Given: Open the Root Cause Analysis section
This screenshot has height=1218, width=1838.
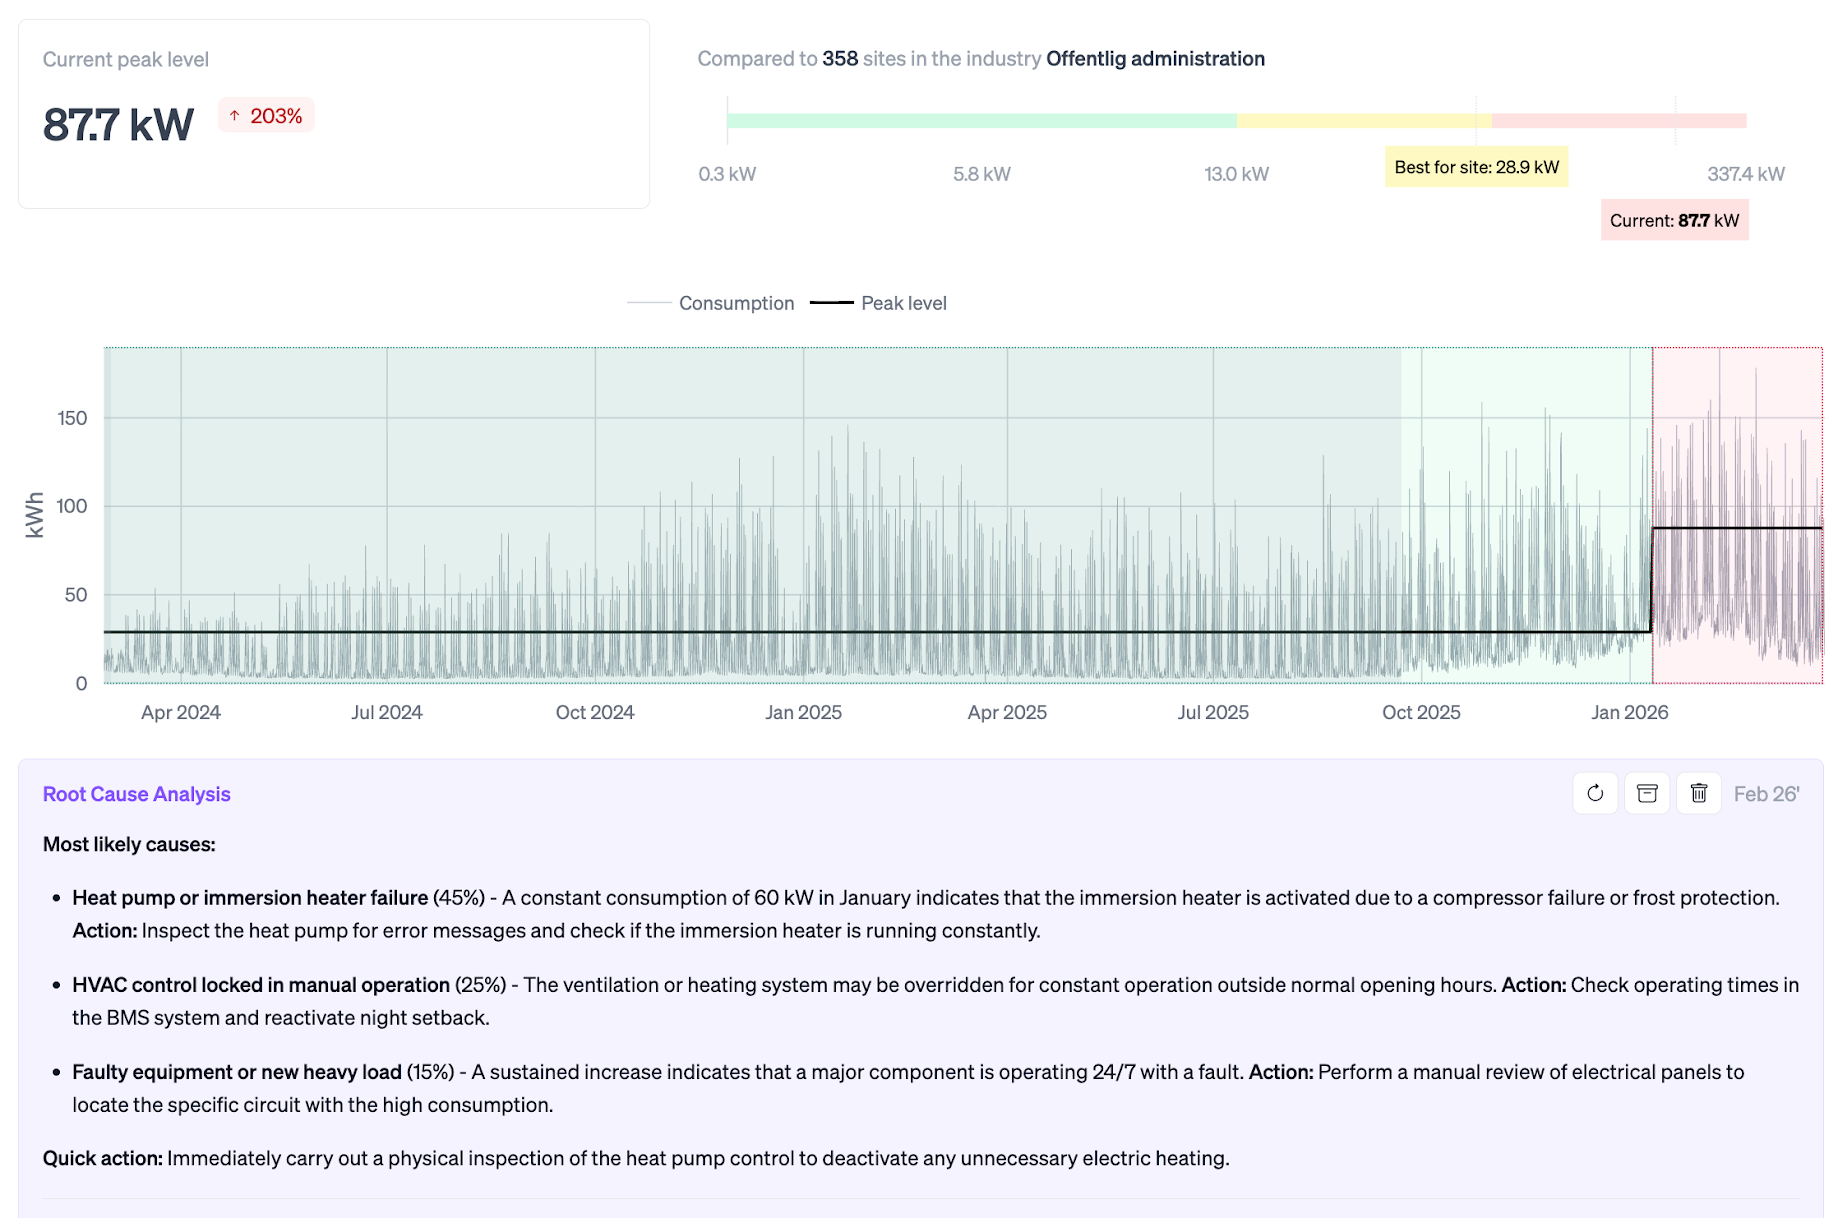Looking at the screenshot, I should 136,793.
